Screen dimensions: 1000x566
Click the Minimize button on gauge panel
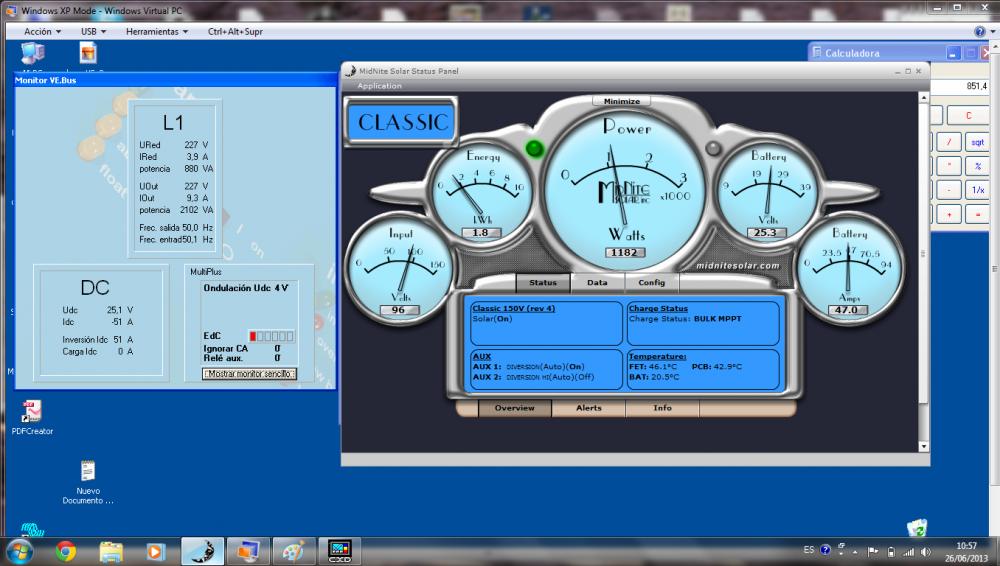point(622,101)
